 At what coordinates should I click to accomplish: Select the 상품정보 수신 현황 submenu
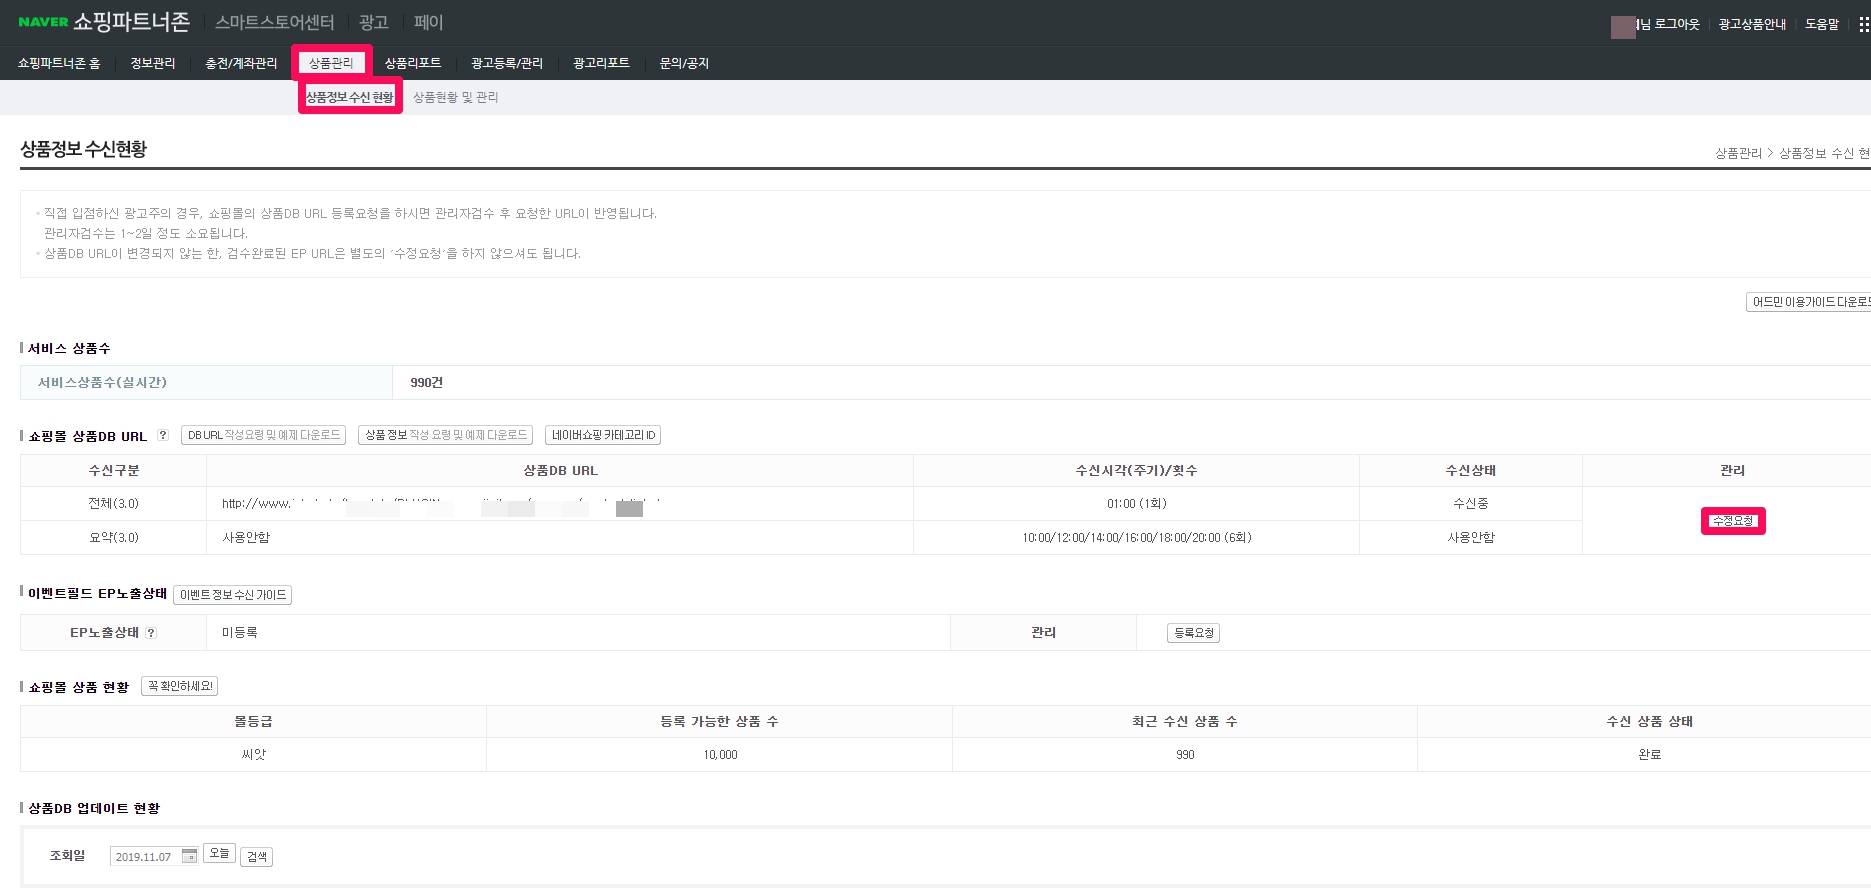tap(350, 97)
